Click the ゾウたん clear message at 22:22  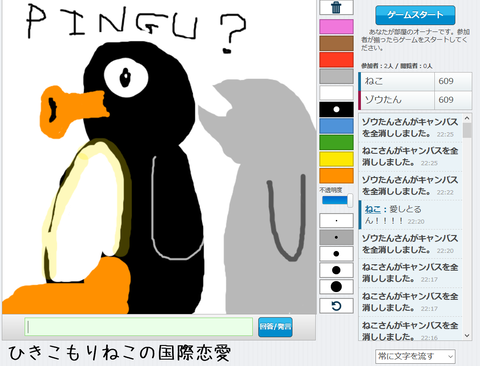(410, 186)
